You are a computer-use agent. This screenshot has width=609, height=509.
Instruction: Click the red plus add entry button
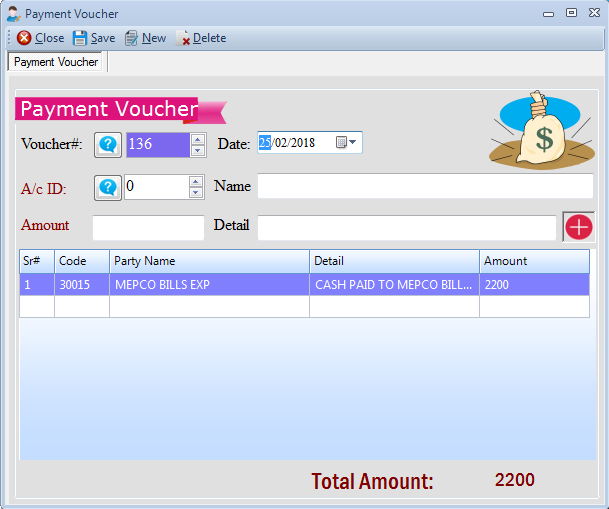click(x=578, y=226)
